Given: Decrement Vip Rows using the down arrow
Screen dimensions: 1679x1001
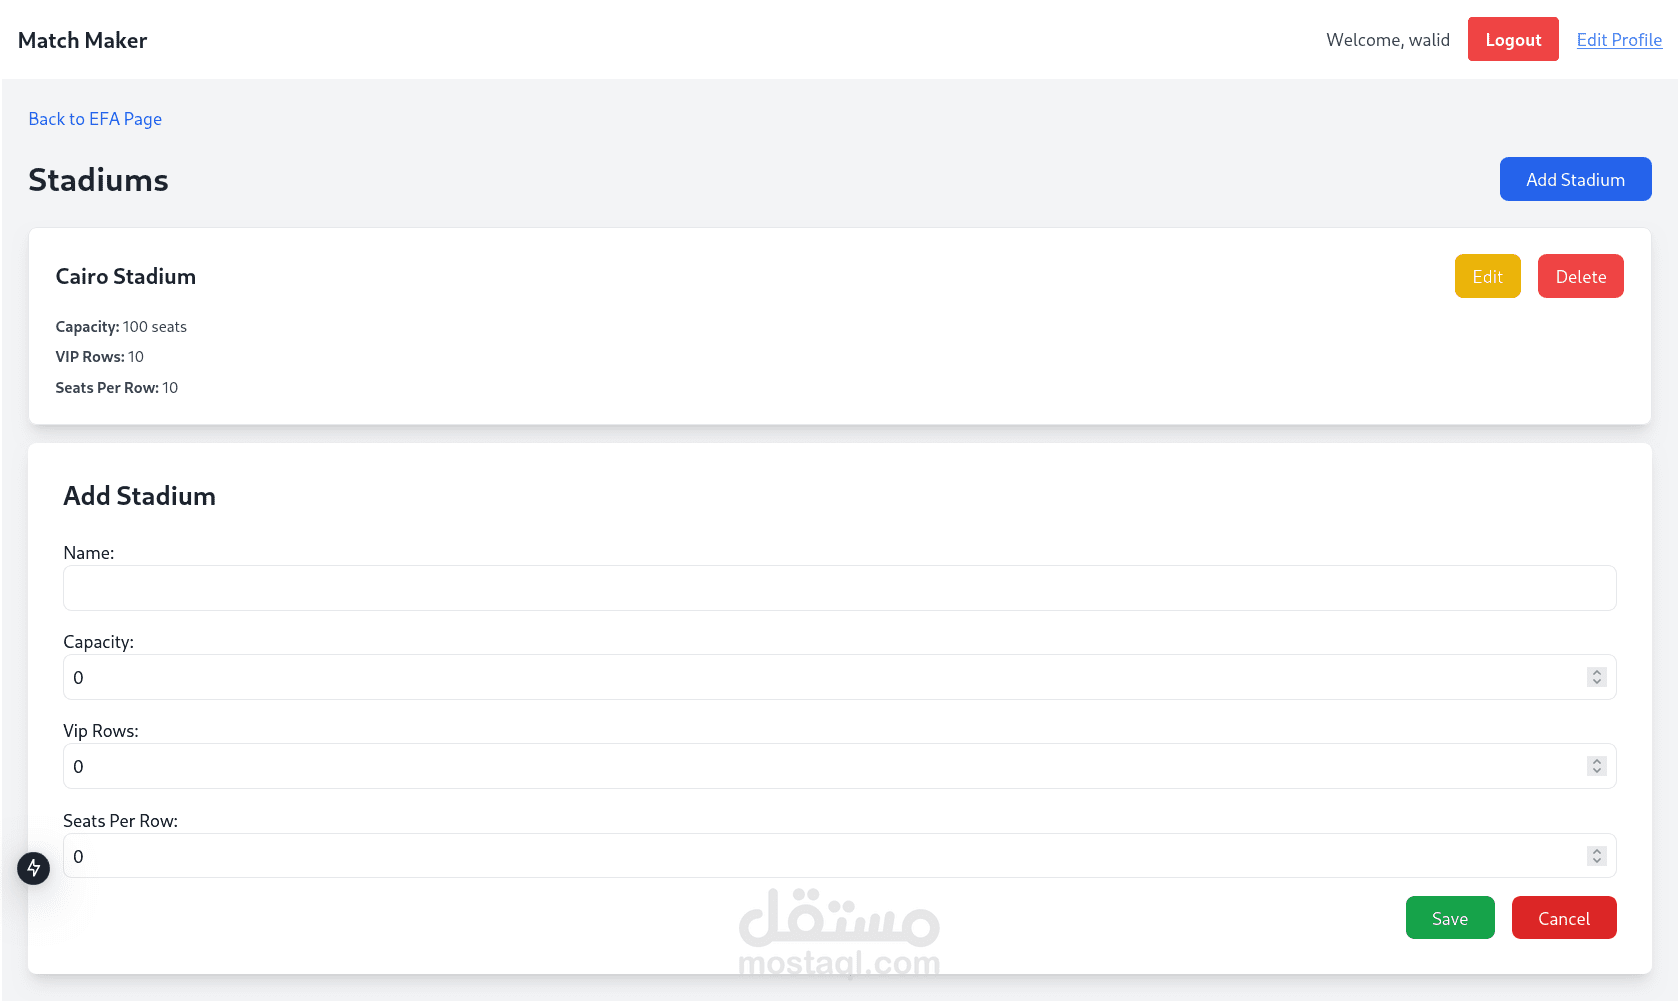Looking at the screenshot, I should click(x=1597, y=771).
